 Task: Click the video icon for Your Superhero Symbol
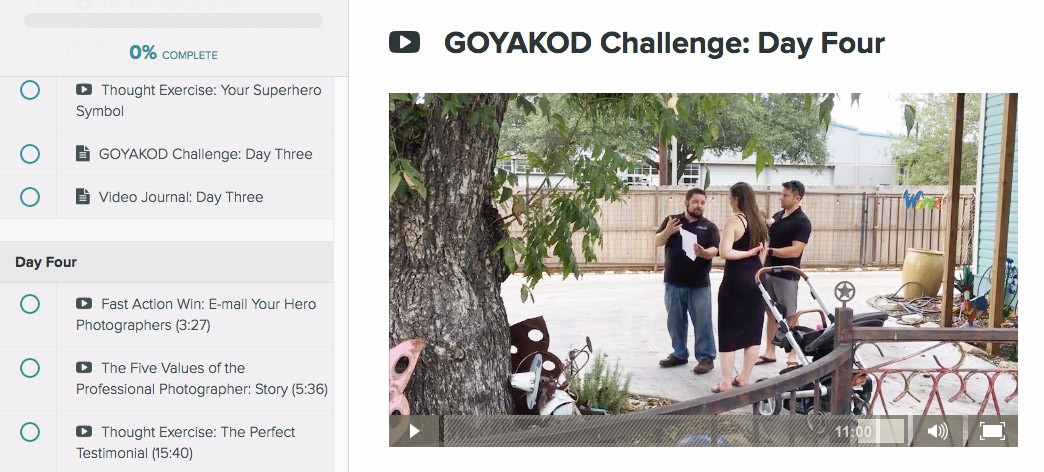pyautogui.click(x=84, y=89)
